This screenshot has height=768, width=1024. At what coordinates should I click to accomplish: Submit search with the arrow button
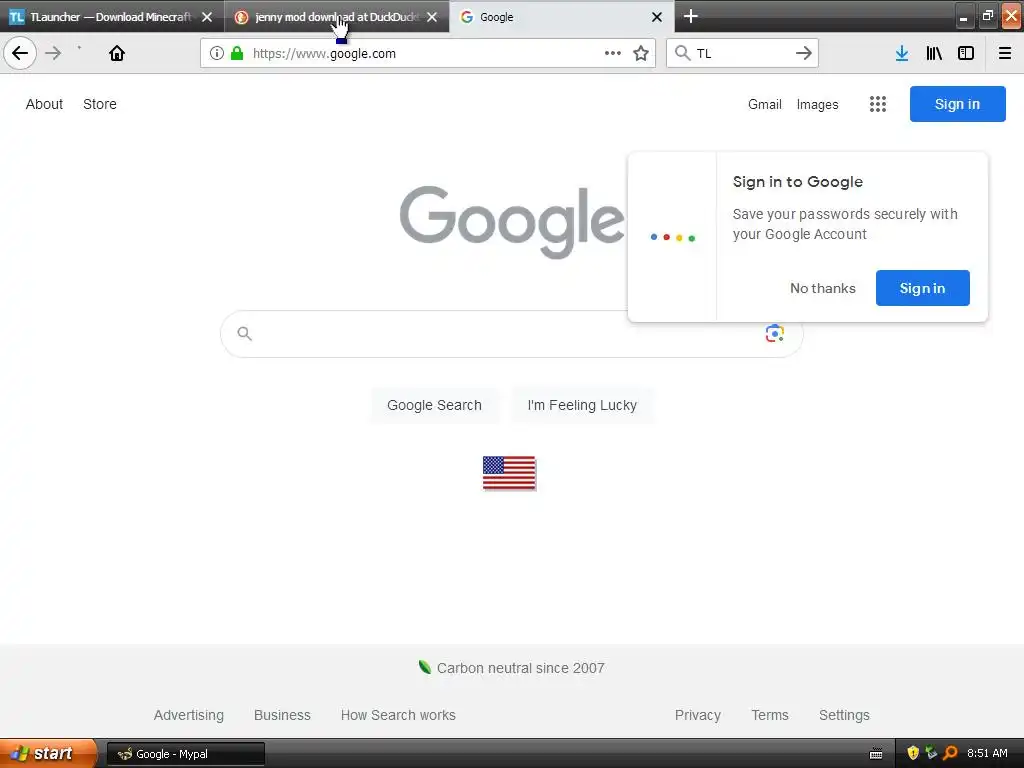(x=804, y=53)
